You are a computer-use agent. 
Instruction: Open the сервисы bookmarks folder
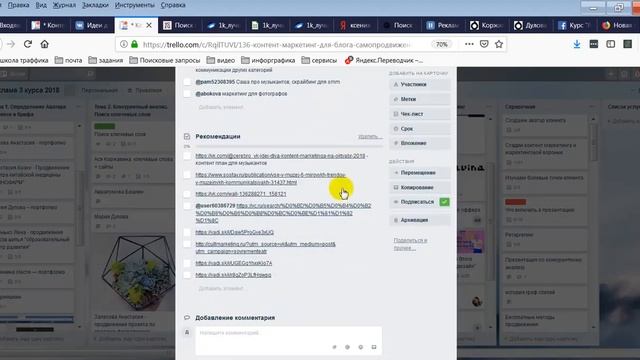pos(319,60)
